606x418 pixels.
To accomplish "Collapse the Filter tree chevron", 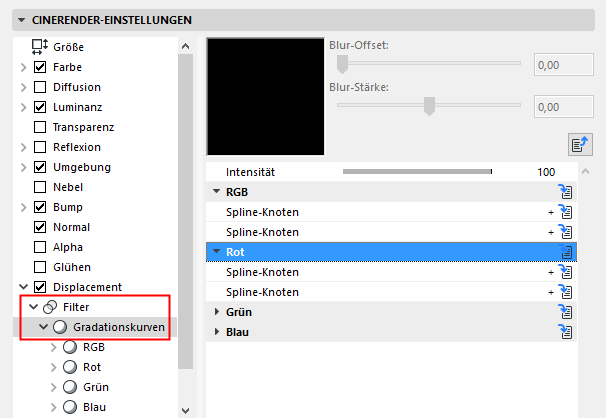I will [x=34, y=307].
